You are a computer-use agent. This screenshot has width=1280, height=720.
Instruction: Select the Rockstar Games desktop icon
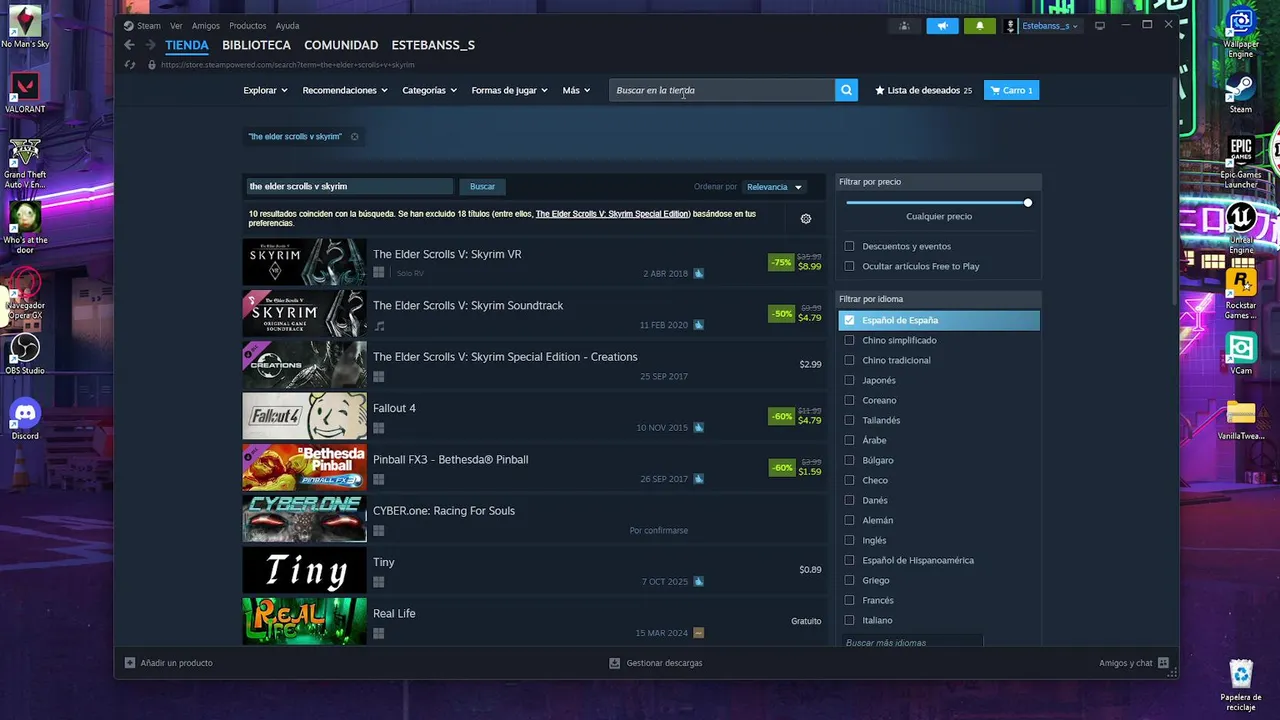[x=1240, y=293]
